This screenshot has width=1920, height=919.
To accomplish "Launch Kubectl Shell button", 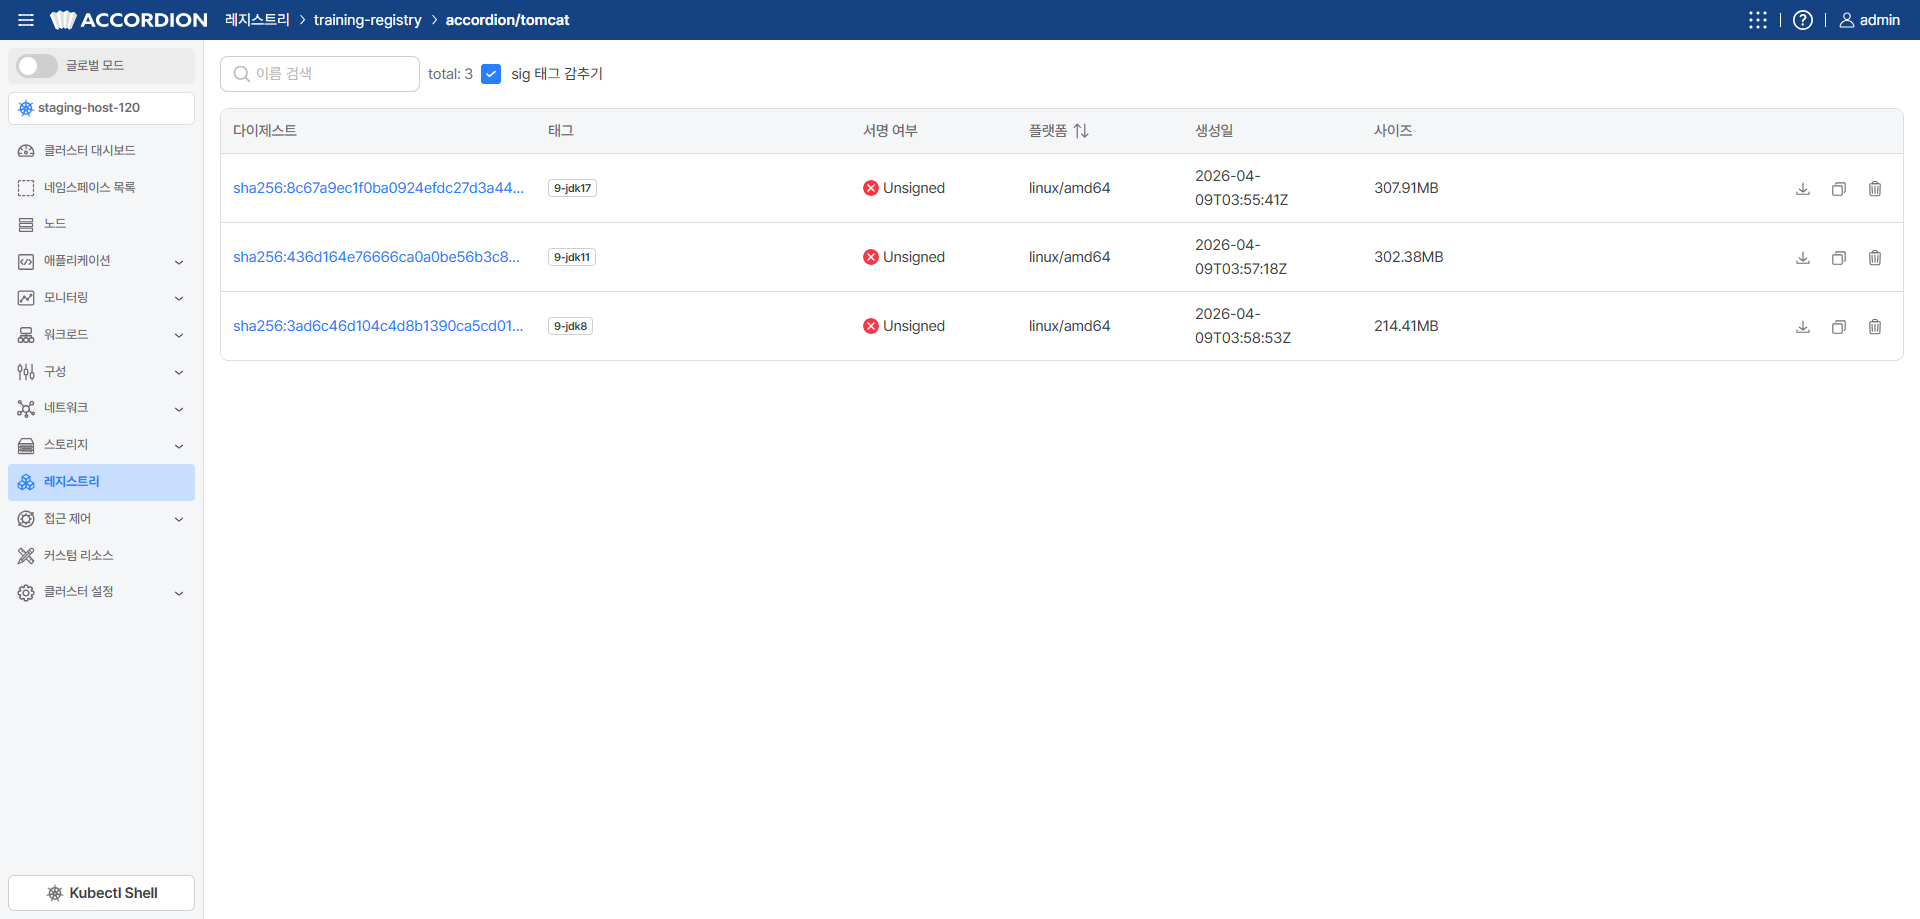I will tap(101, 893).
